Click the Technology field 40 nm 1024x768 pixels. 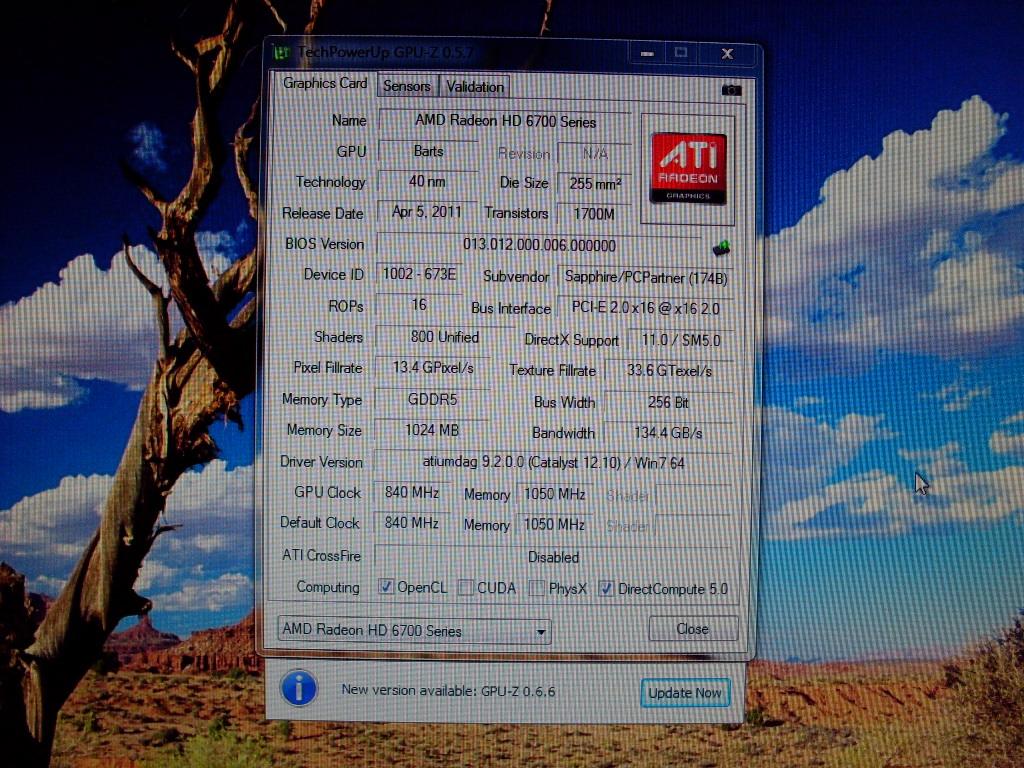point(428,182)
